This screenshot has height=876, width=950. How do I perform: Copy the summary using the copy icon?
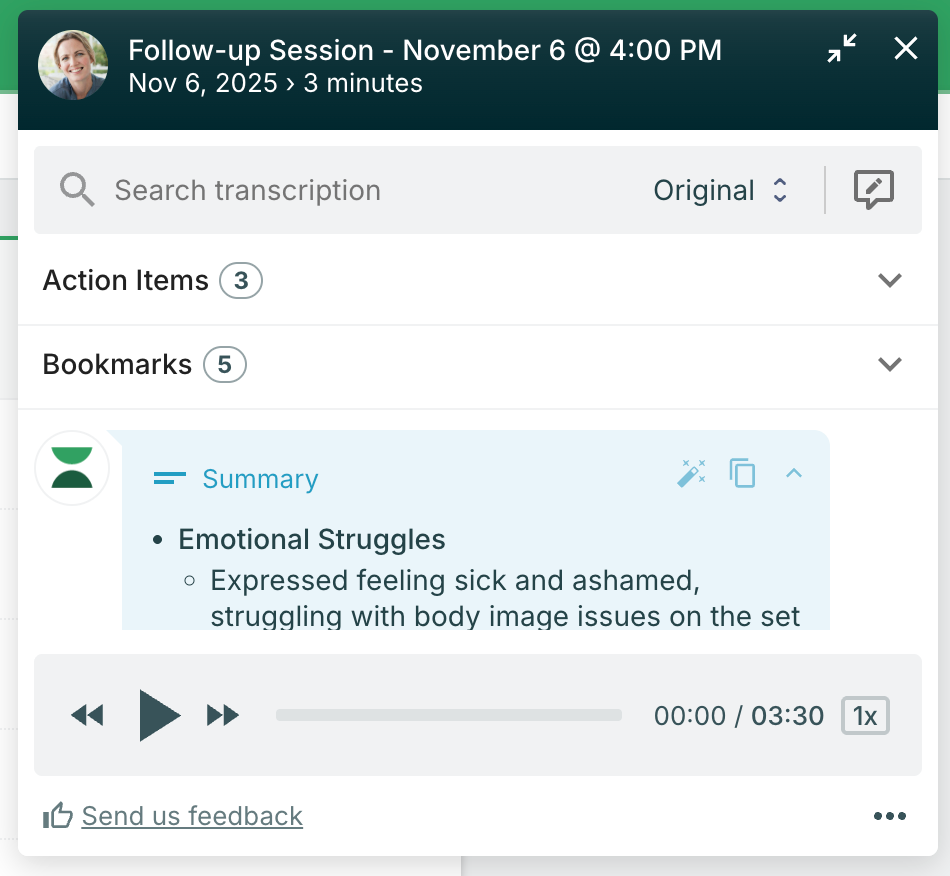pyautogui.click(x=742, y=474)
